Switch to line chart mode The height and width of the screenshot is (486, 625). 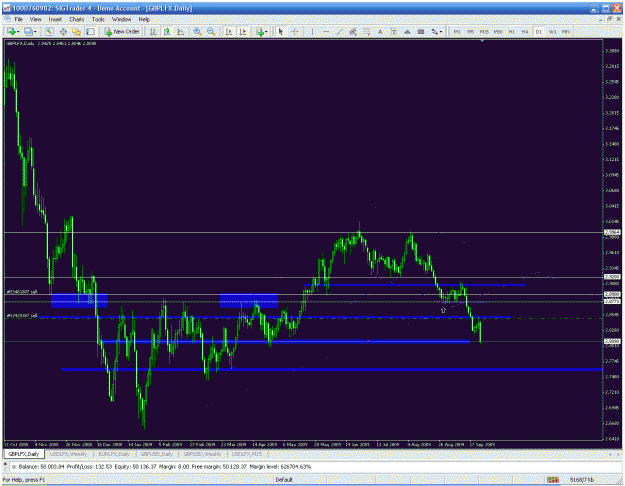181,31
